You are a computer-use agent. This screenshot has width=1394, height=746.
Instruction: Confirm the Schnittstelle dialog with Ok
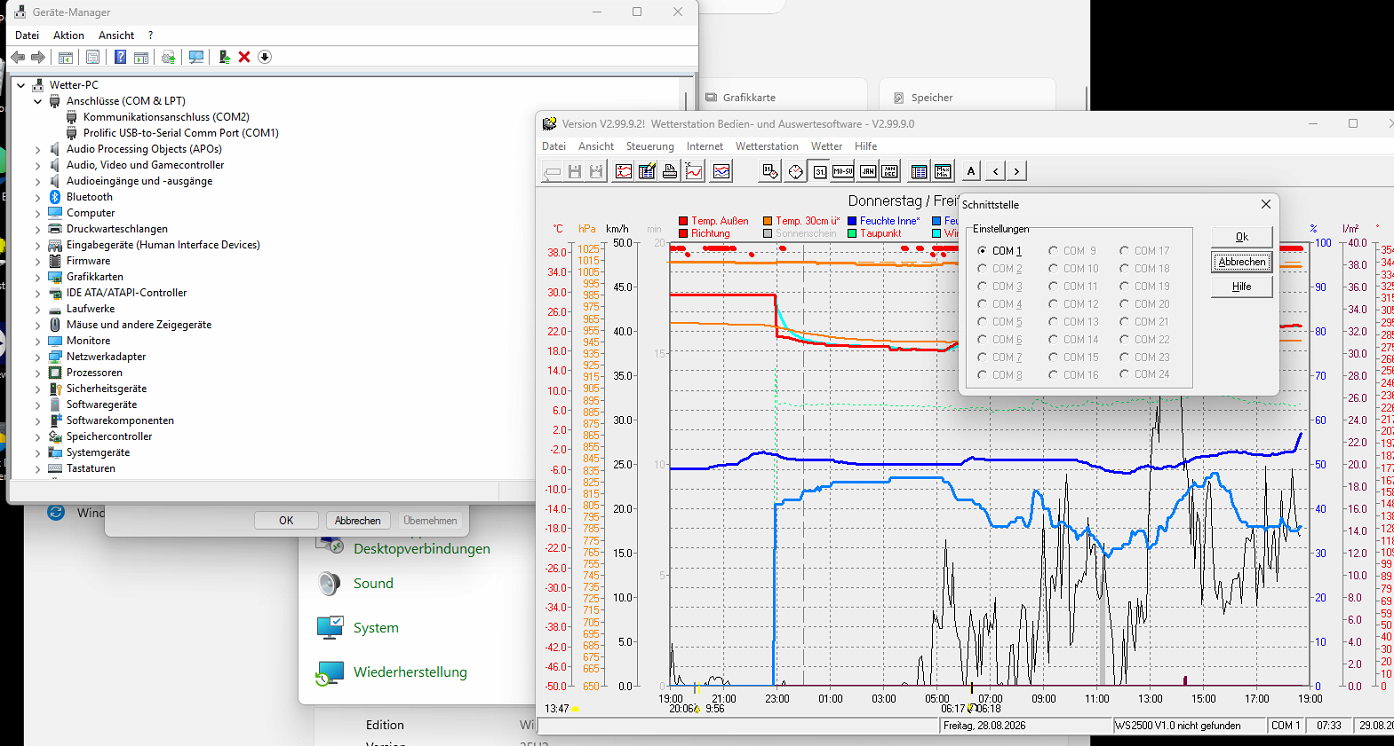click(x=1242, y=237)
